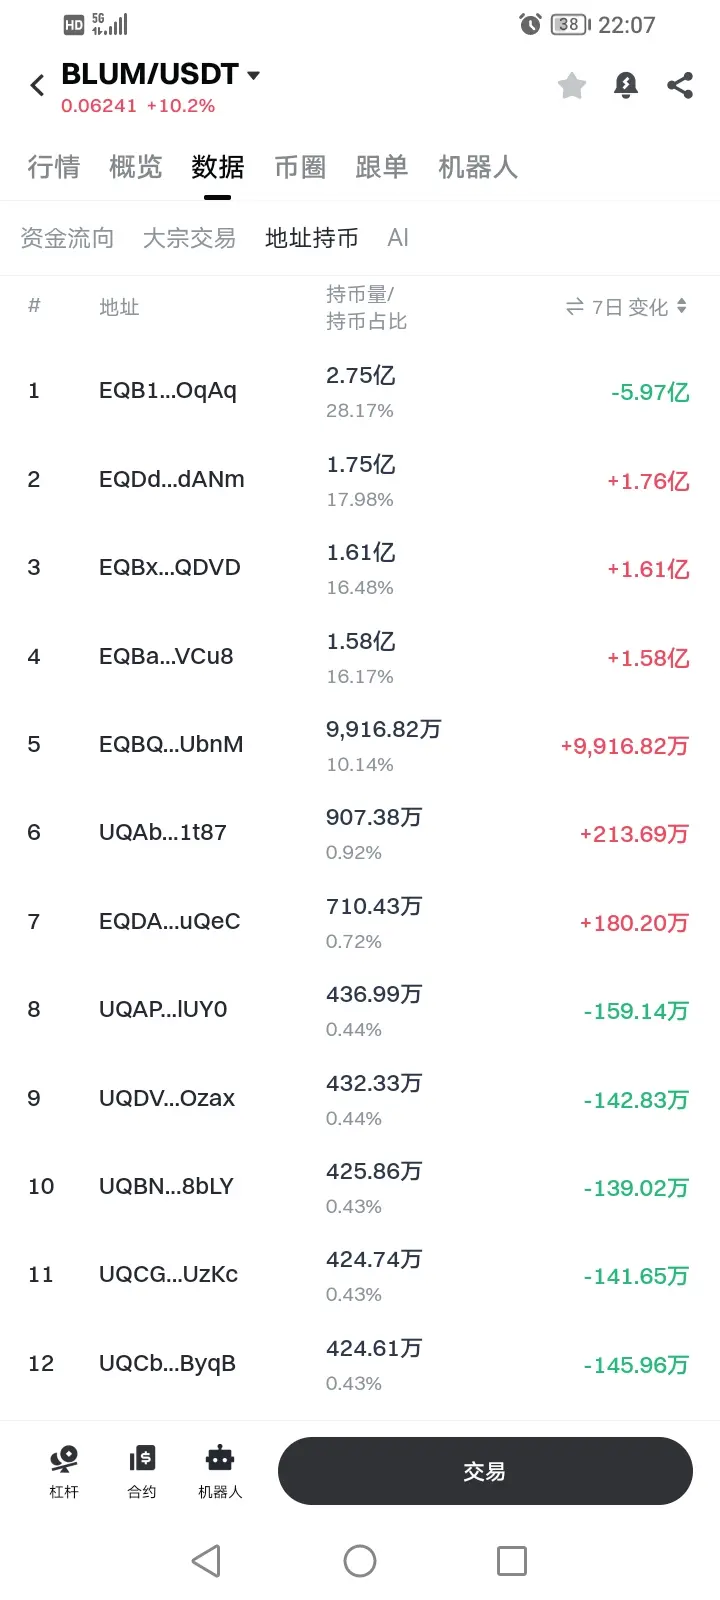720x1600 pixels.
Task: Open address EQB1...OqAq row
Action: coord(360,391)
